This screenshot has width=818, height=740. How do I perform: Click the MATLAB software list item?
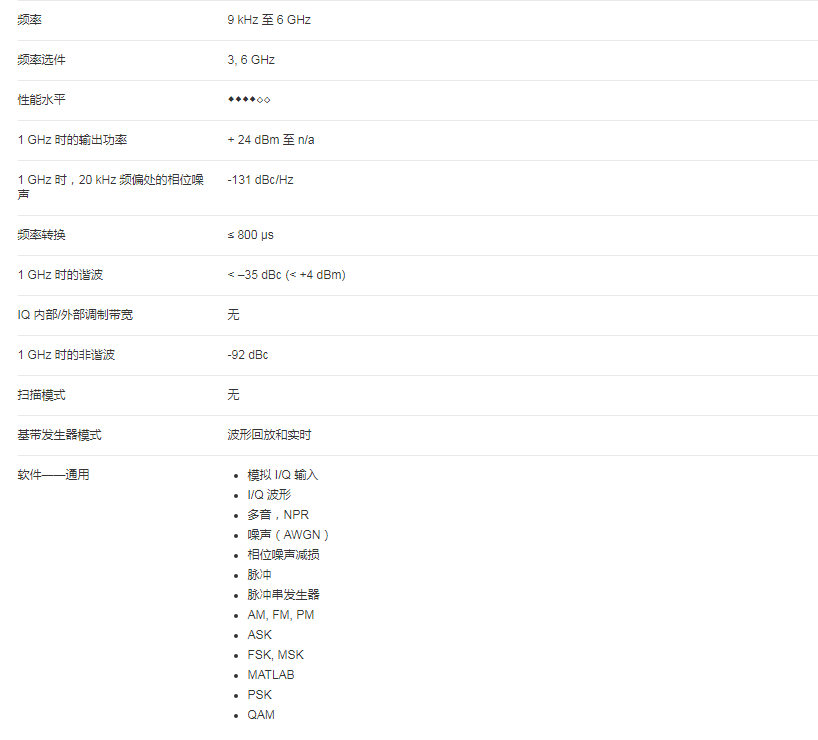[x=271, y=675]
